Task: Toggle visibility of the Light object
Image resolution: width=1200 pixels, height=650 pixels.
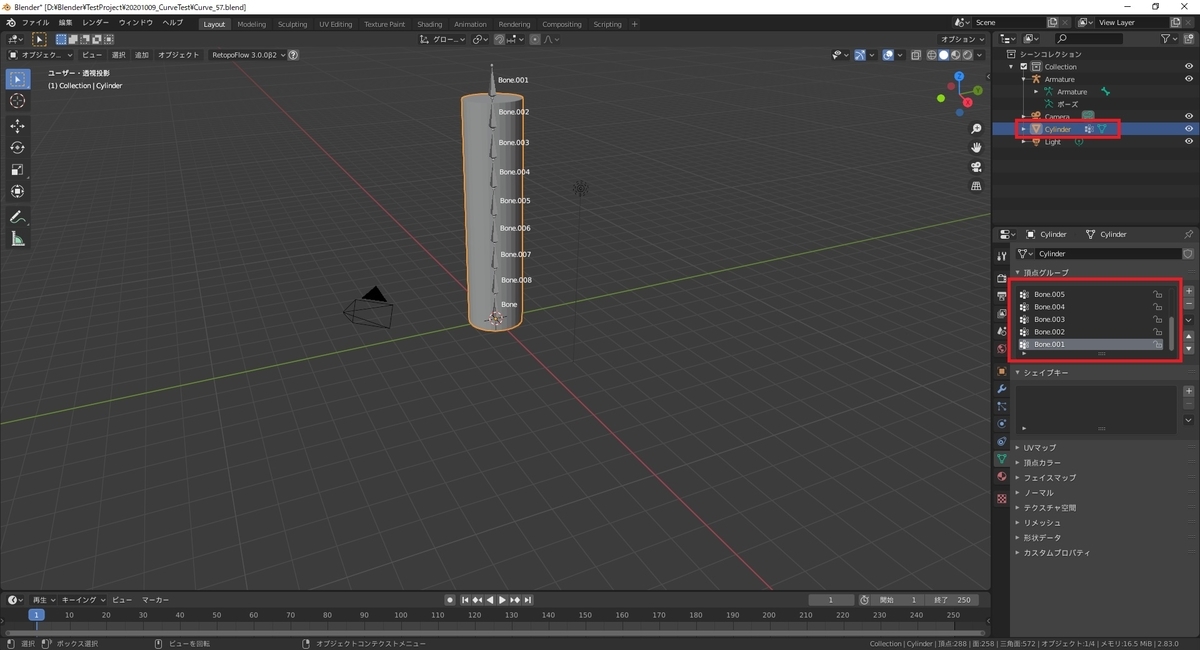Action: [x=1189, y=142]
